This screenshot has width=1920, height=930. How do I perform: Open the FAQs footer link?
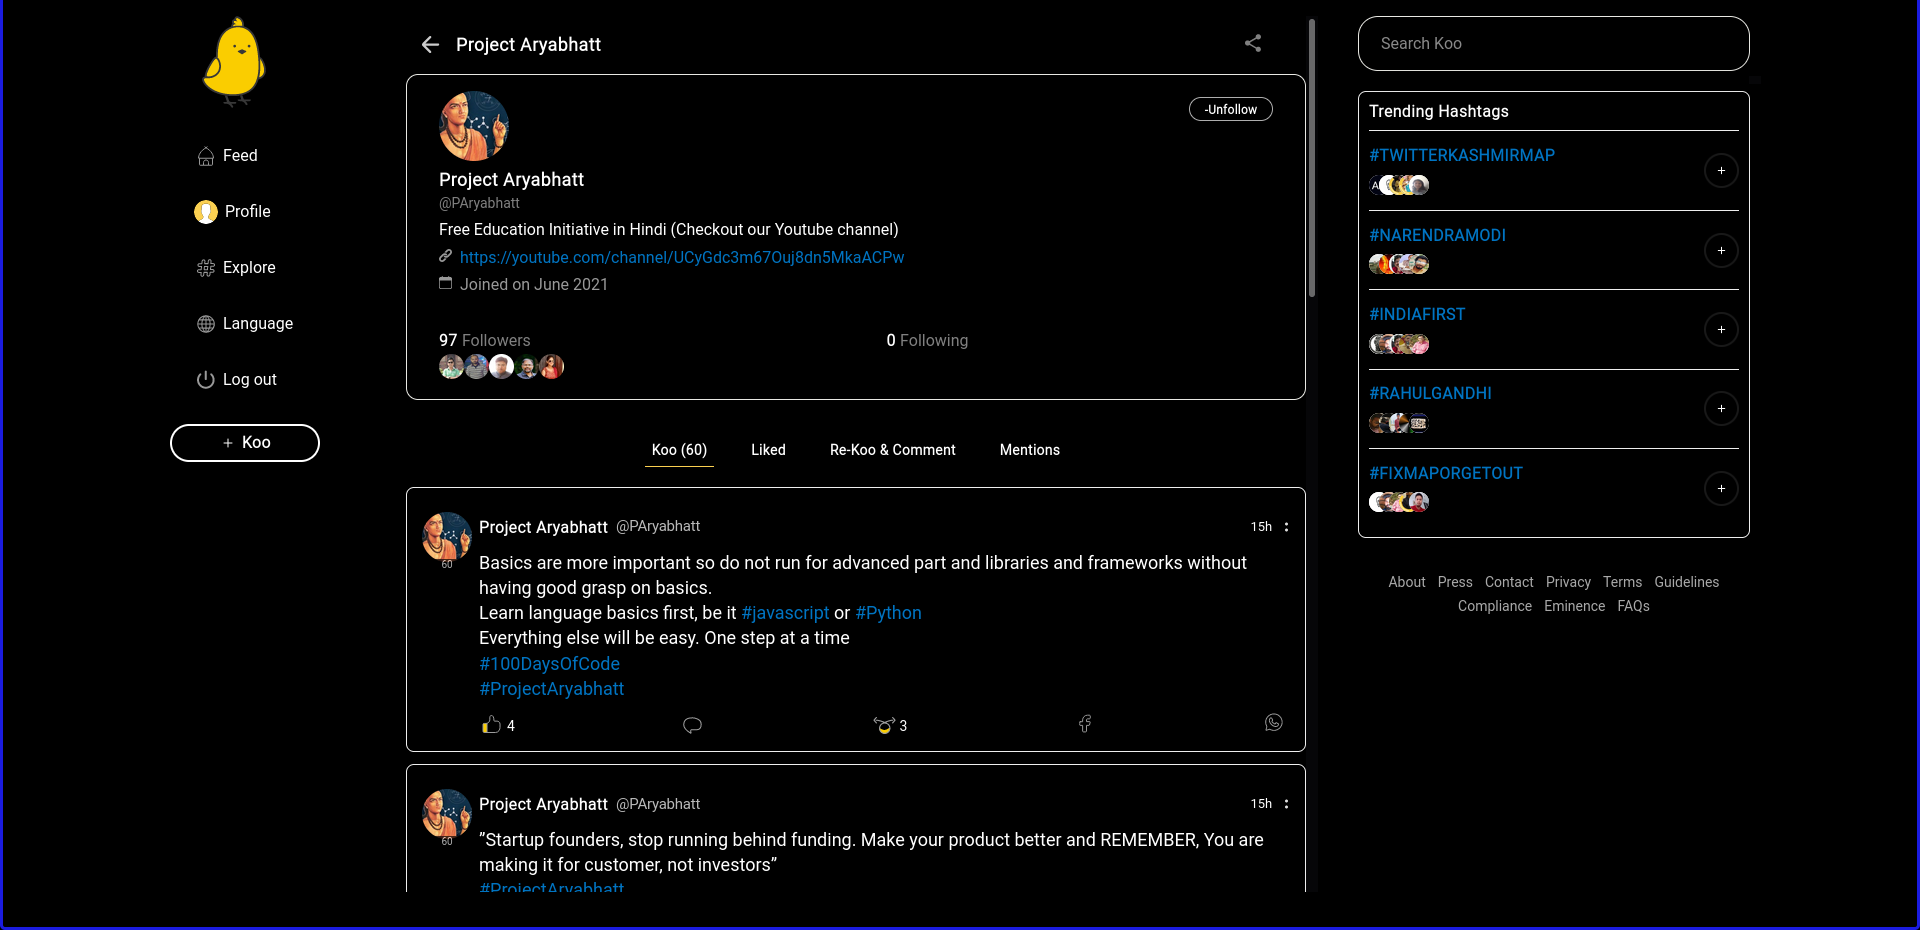(x=1633, y=606)
